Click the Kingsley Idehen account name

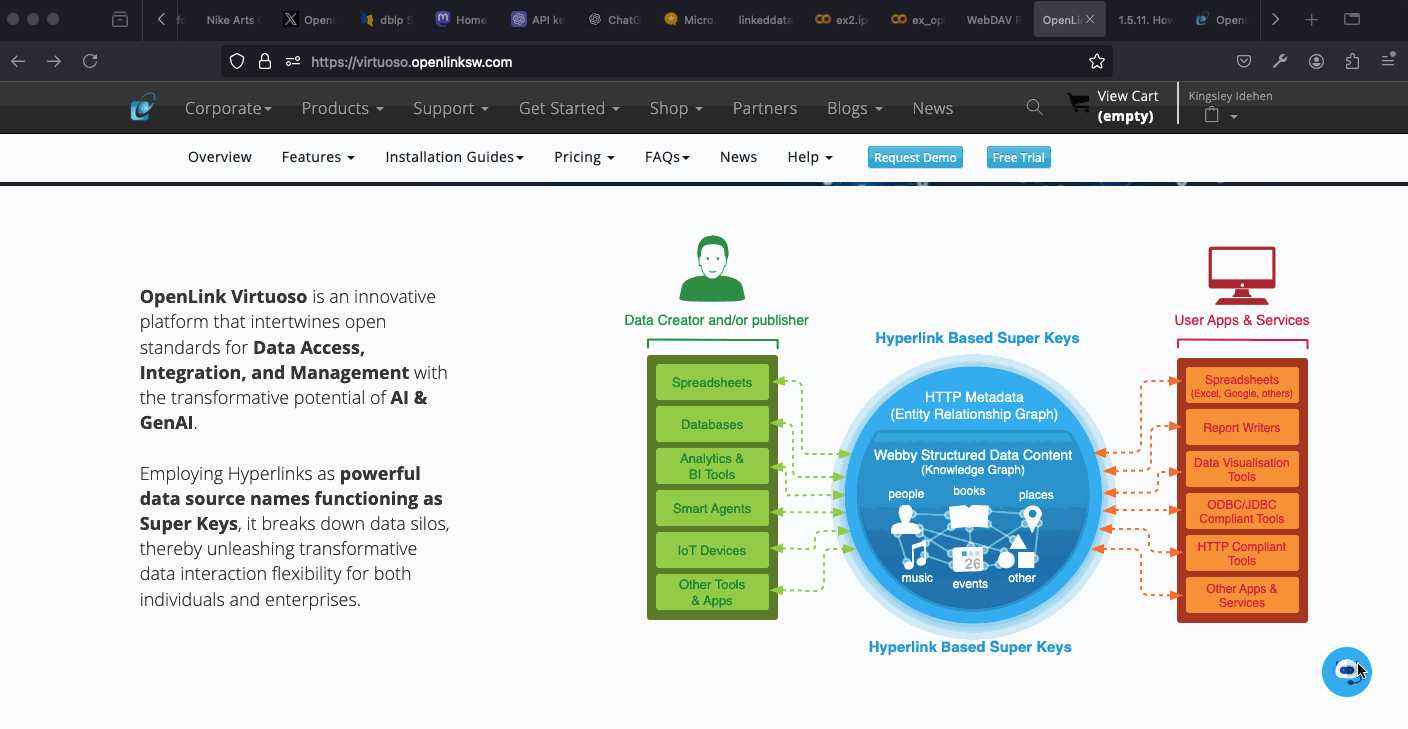click(1230, 96)
